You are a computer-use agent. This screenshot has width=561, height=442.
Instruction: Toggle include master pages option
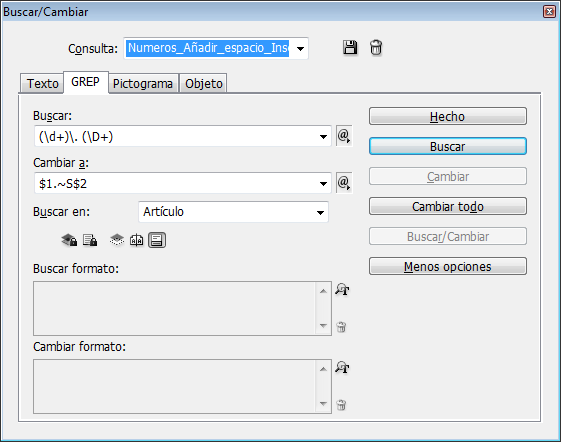(137, 240)
